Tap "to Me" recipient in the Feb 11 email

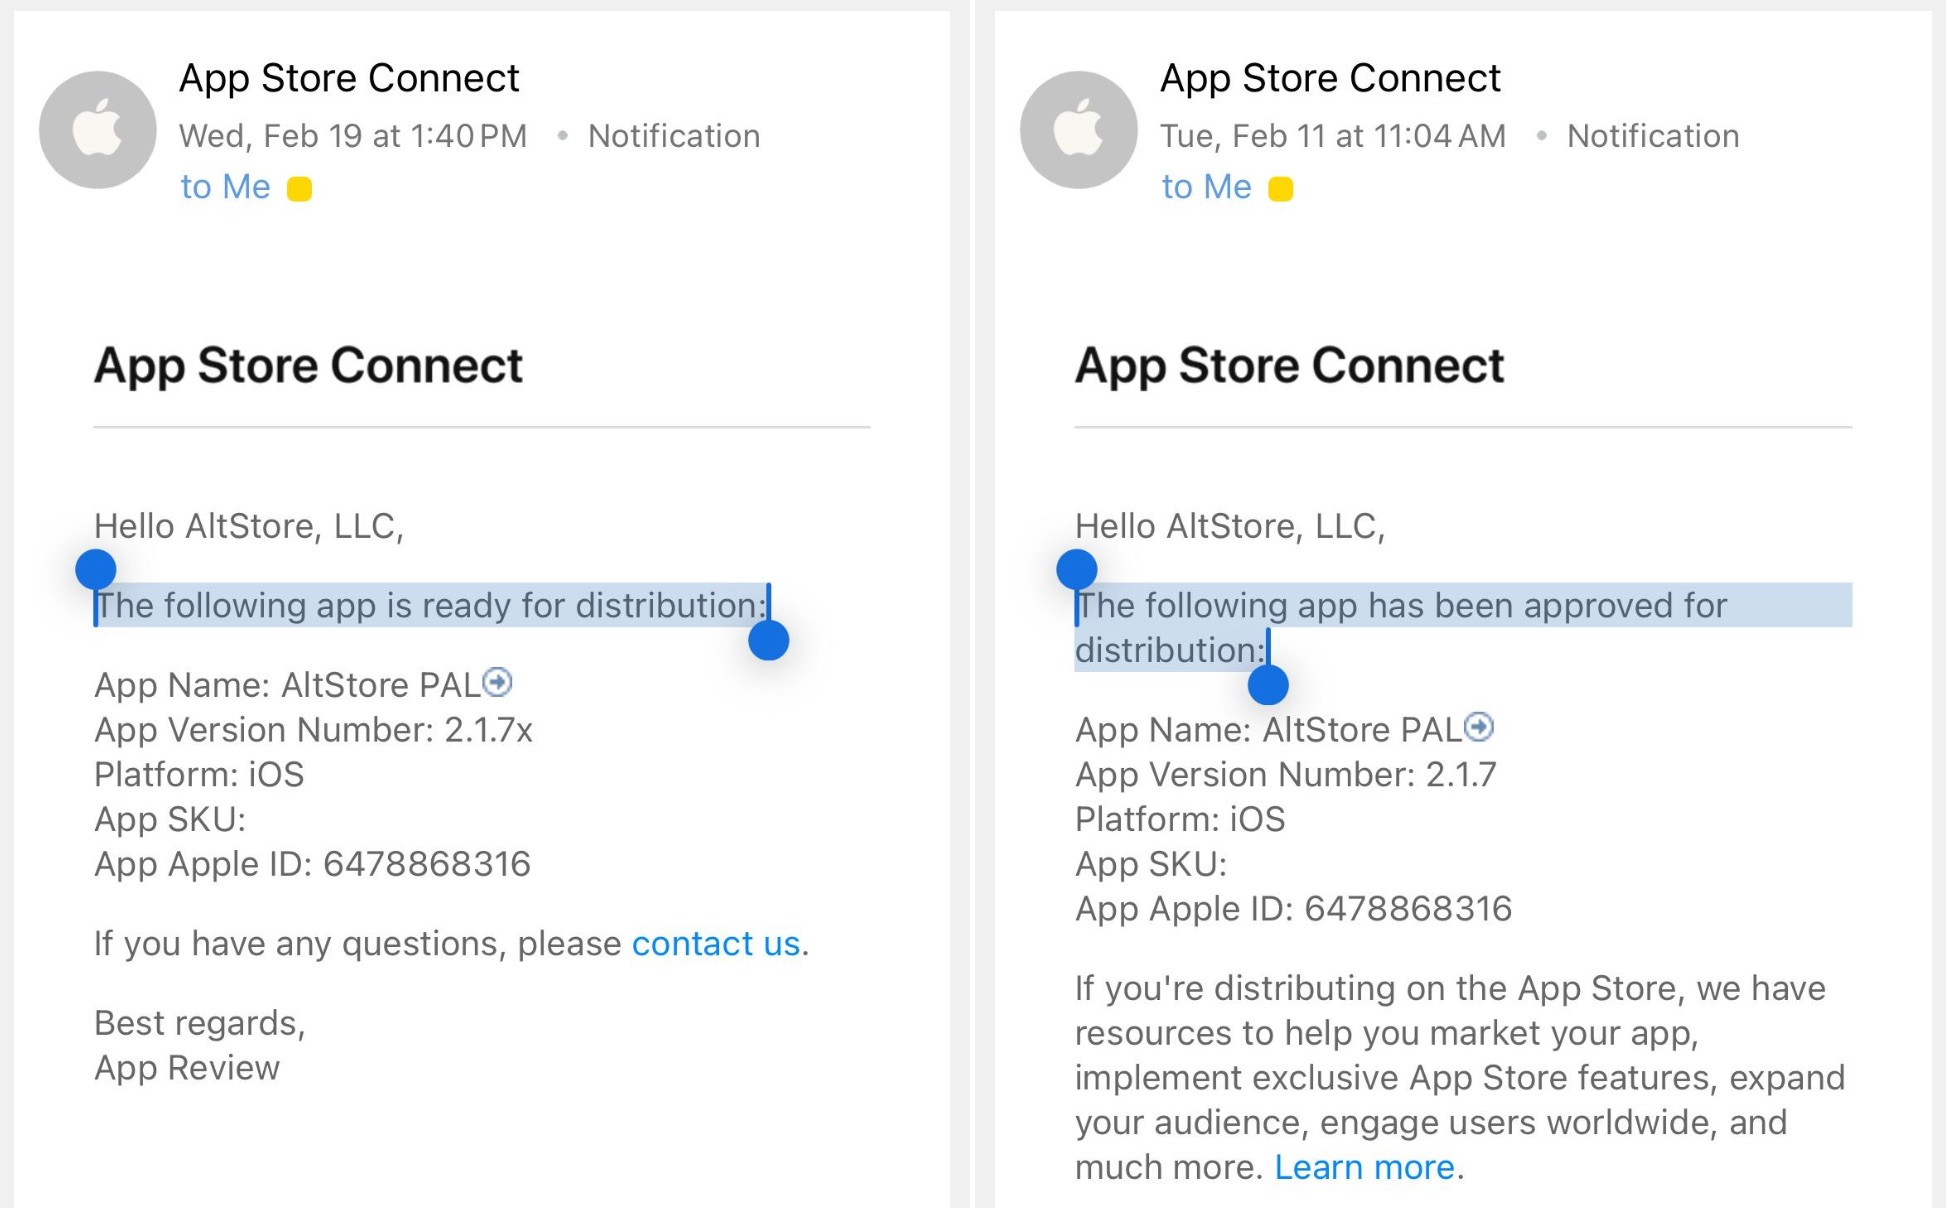(x=1206, y=187)
